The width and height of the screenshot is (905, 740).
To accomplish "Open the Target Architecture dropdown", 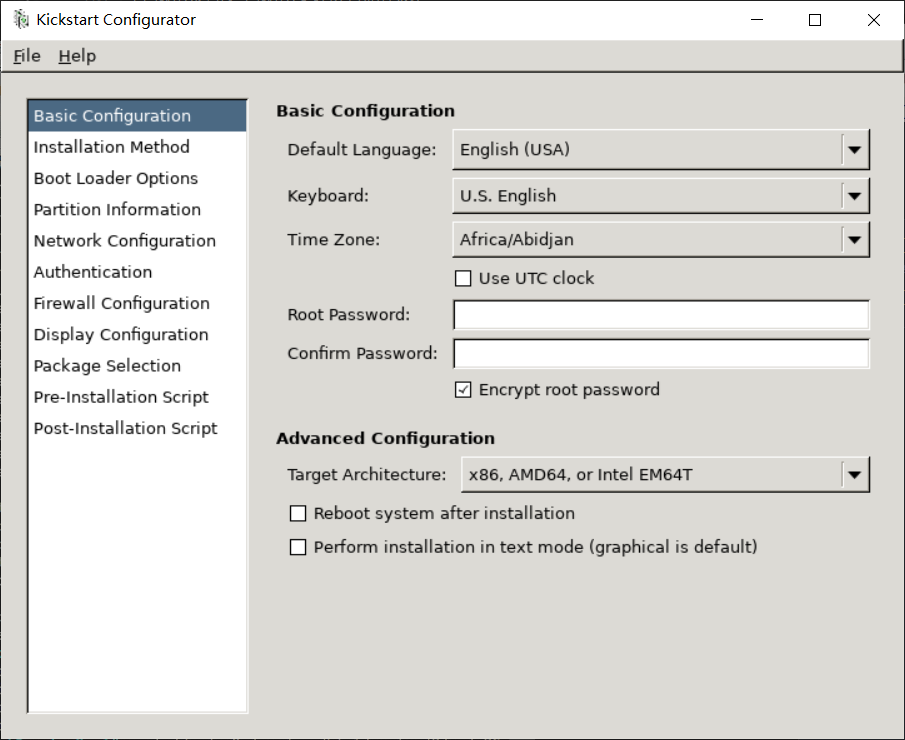I will point(854,475).
